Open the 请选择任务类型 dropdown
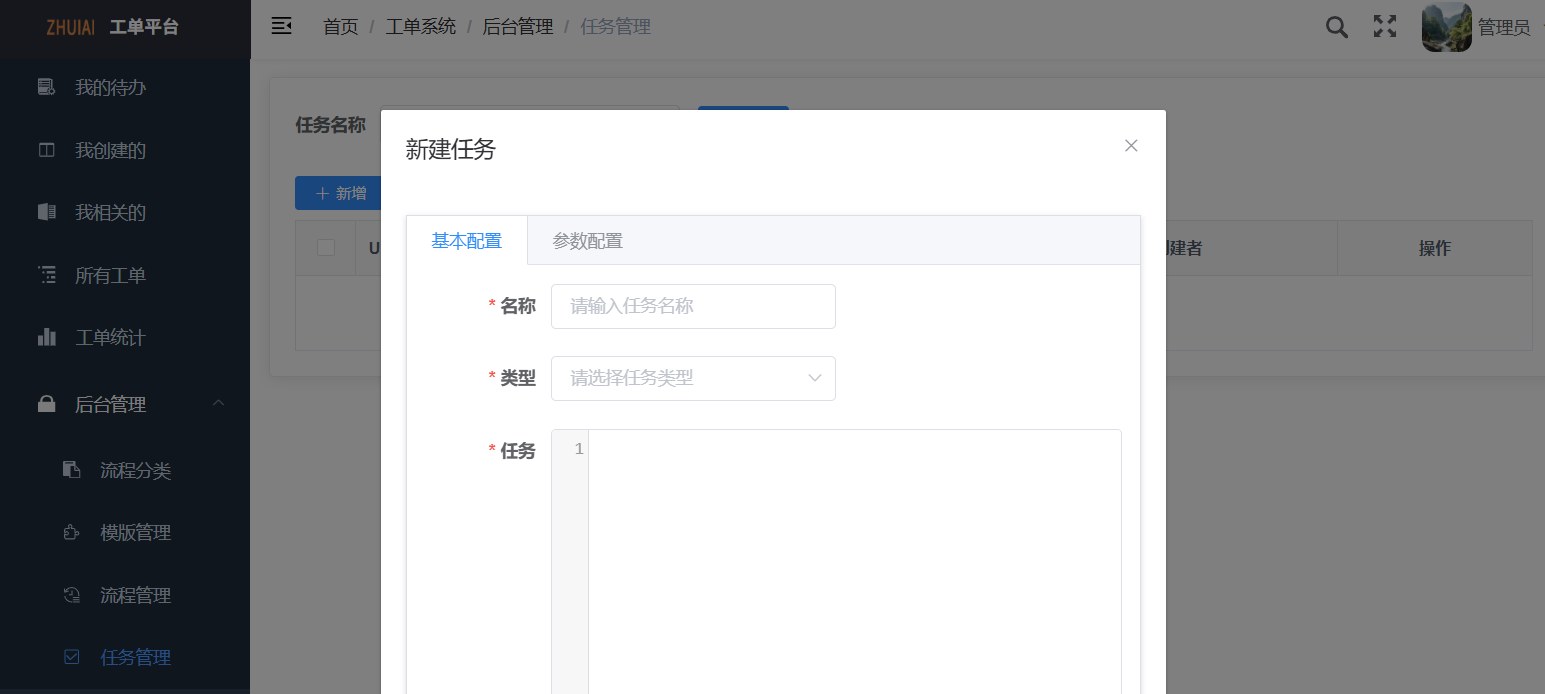The width and height of the screenshot is (1545, 694). pos(693,378)
